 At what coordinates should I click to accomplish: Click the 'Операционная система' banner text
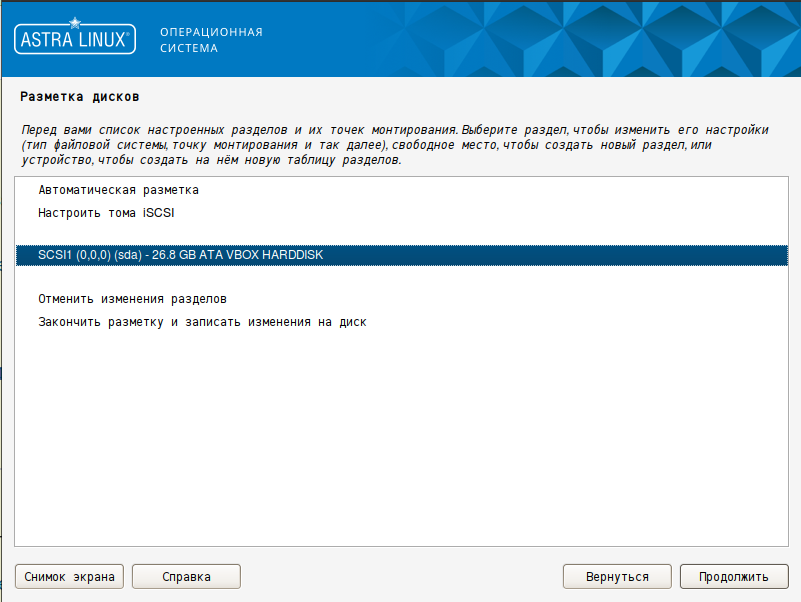pyautogui.click(x=210, y=39)
